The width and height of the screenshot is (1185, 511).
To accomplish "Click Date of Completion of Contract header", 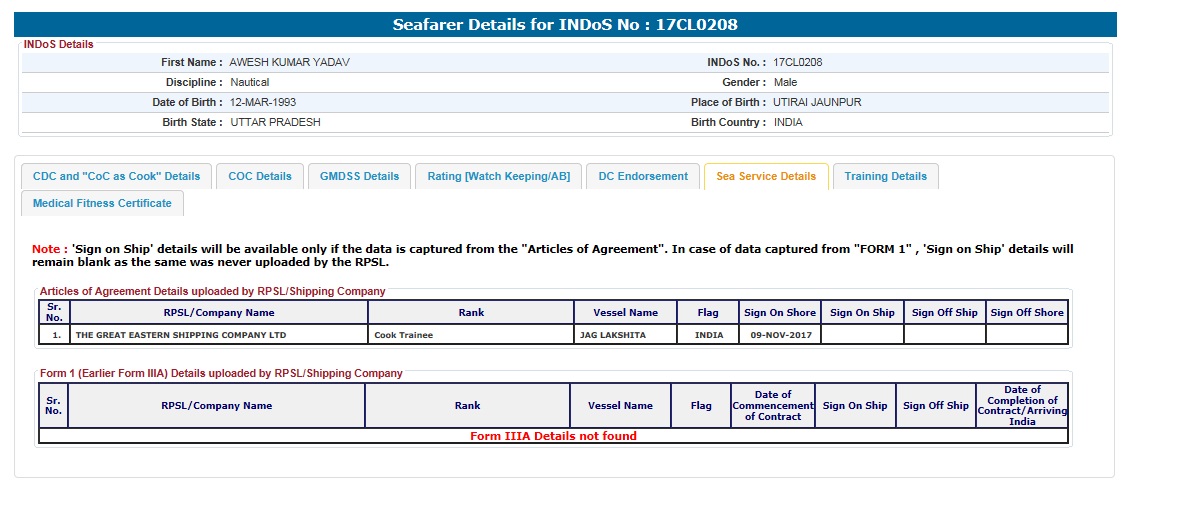I will click(1022, 405).
